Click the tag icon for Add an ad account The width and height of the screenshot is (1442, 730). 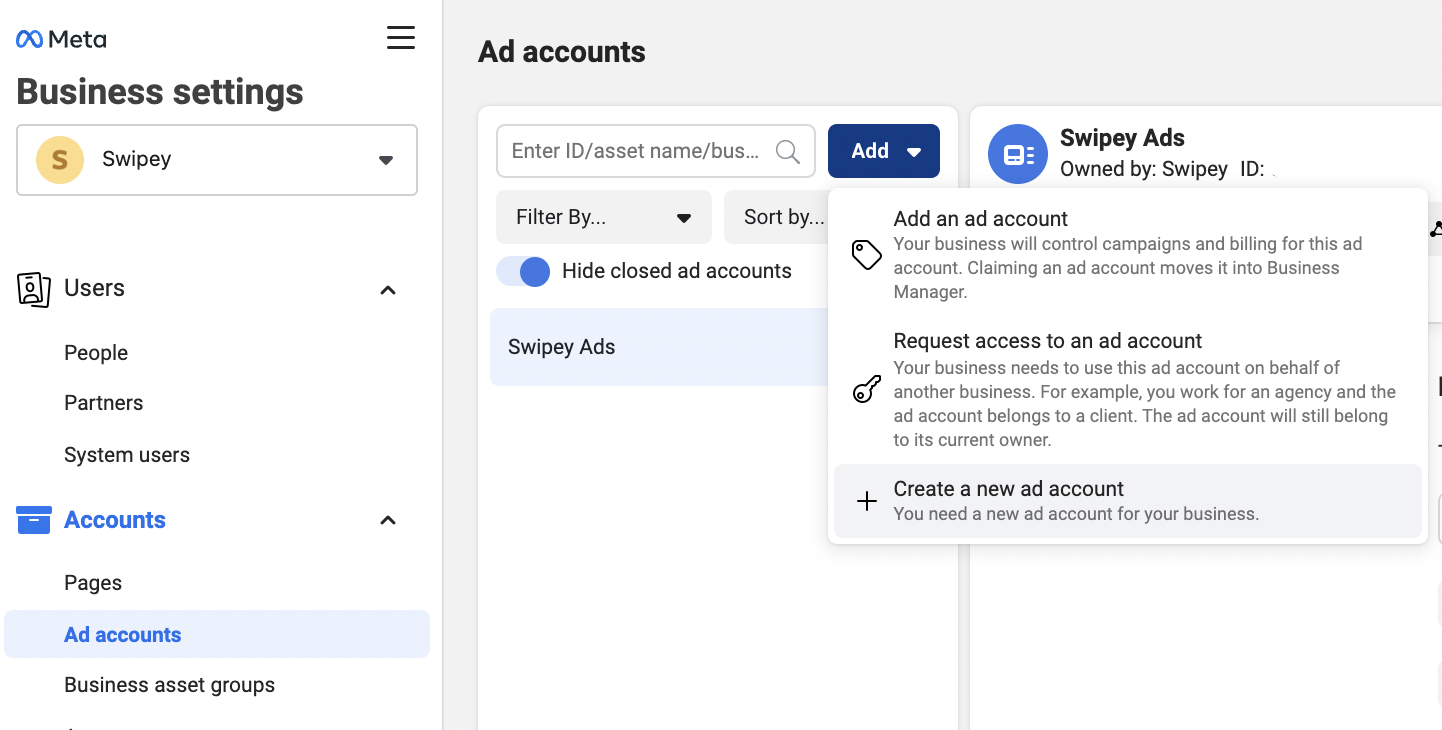[x=866, y=255]
